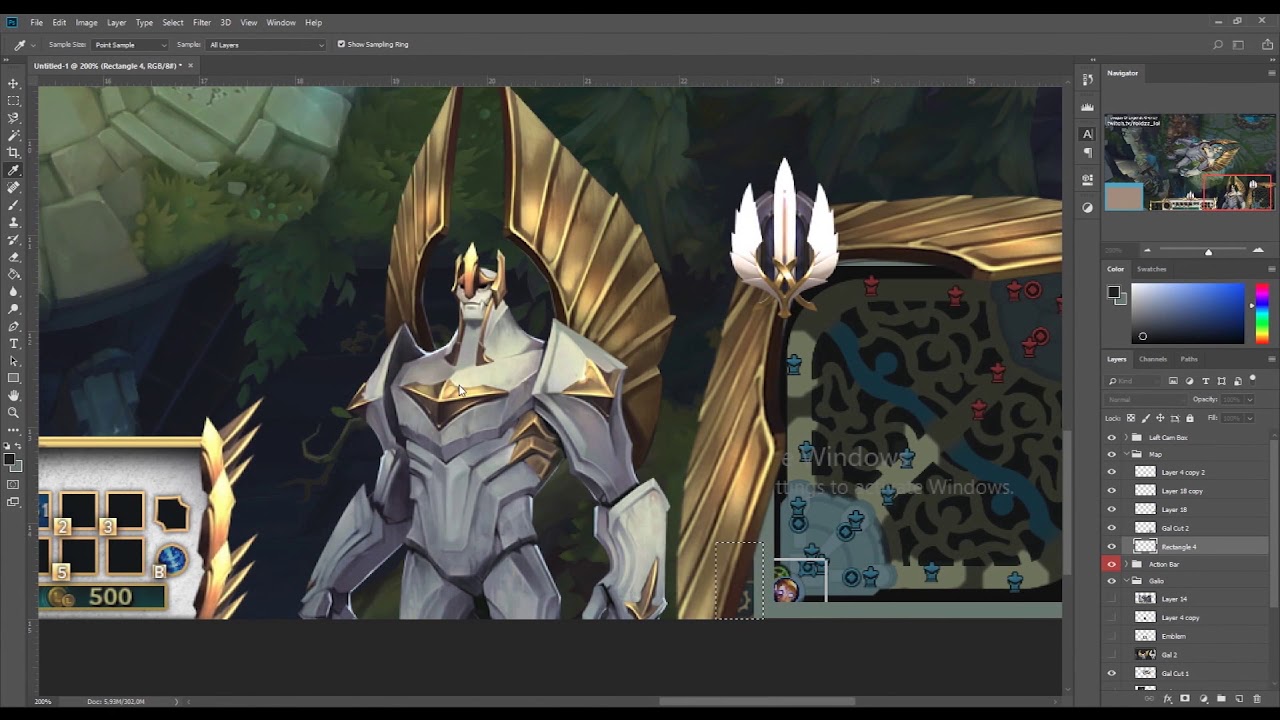Expand the Left Cam Box group
The image size is (1280, 720).
(x=1126, y=437)
